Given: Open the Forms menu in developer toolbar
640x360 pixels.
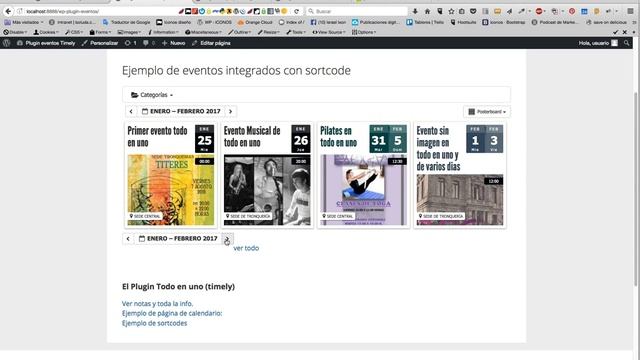Looking at the screenshot, I should (x=100, y=32).
